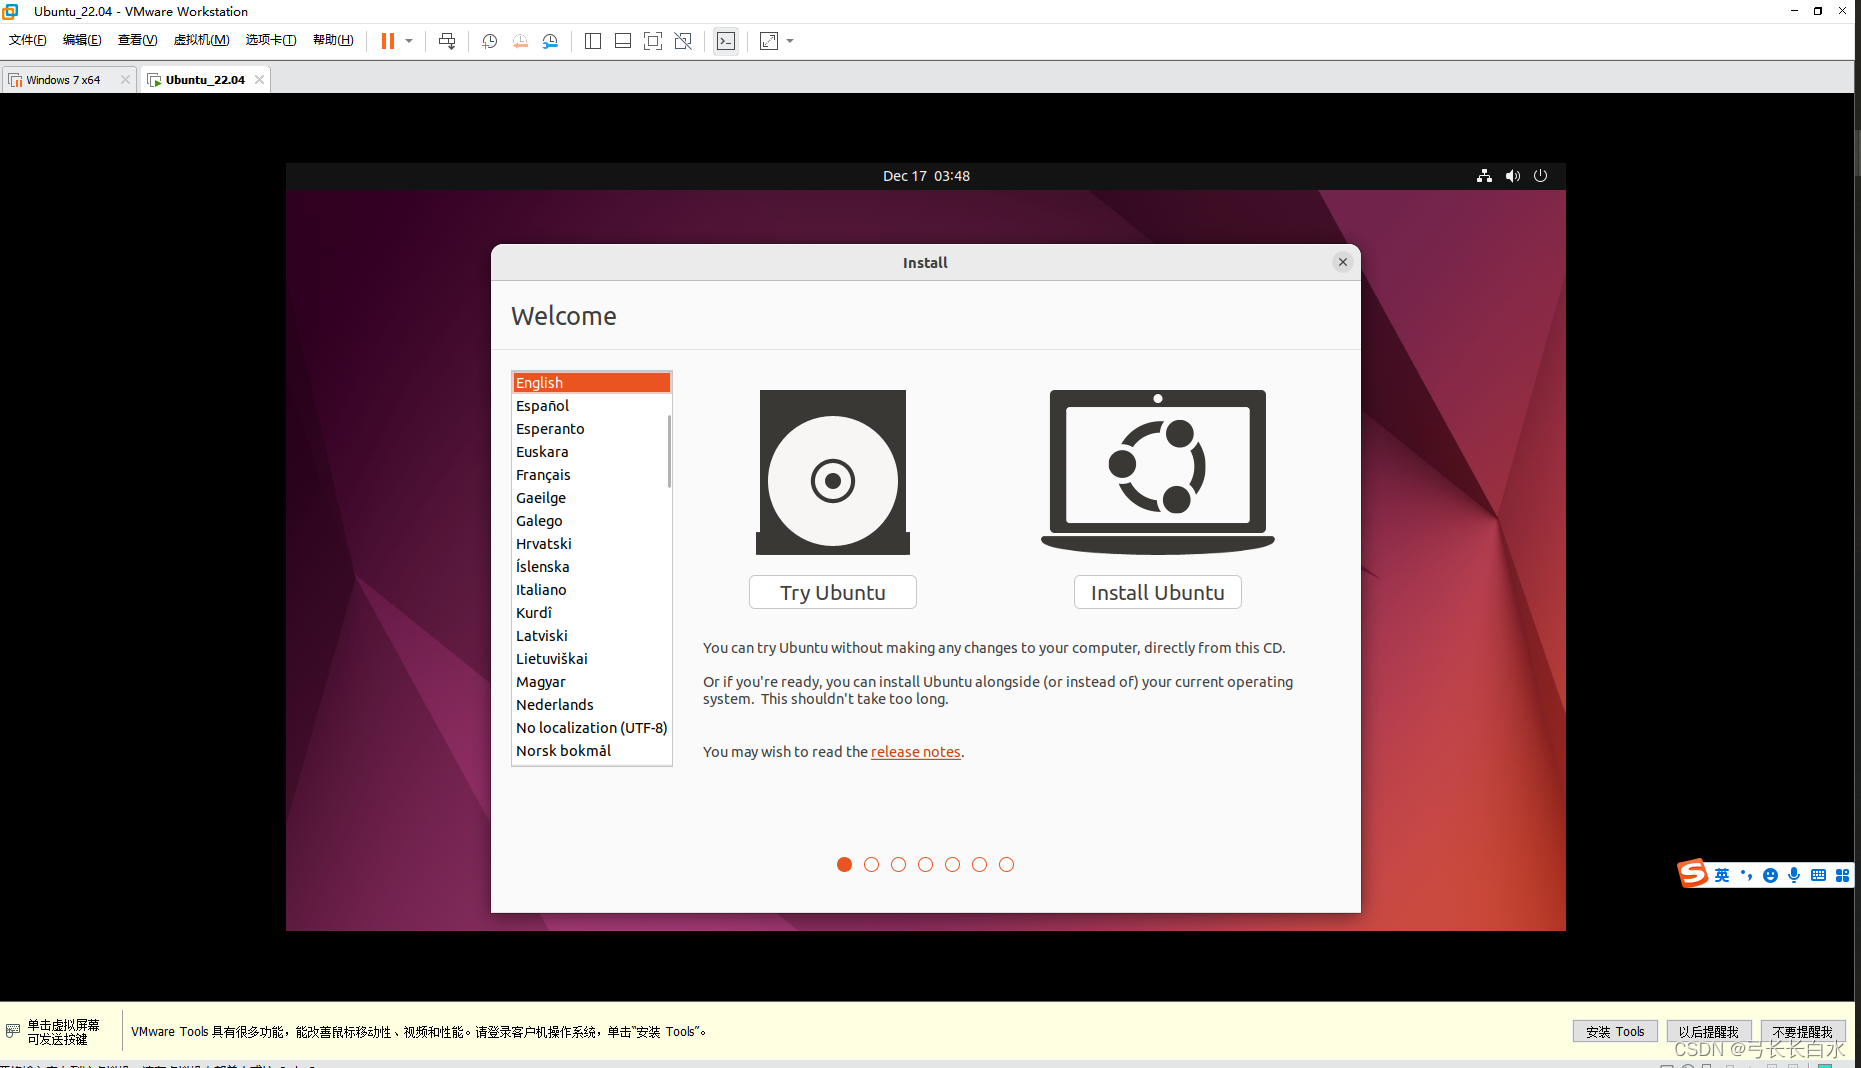Click the 以后提醒我 button
Viewport: 1861px width, 1068px height.
(1709, 1031)
